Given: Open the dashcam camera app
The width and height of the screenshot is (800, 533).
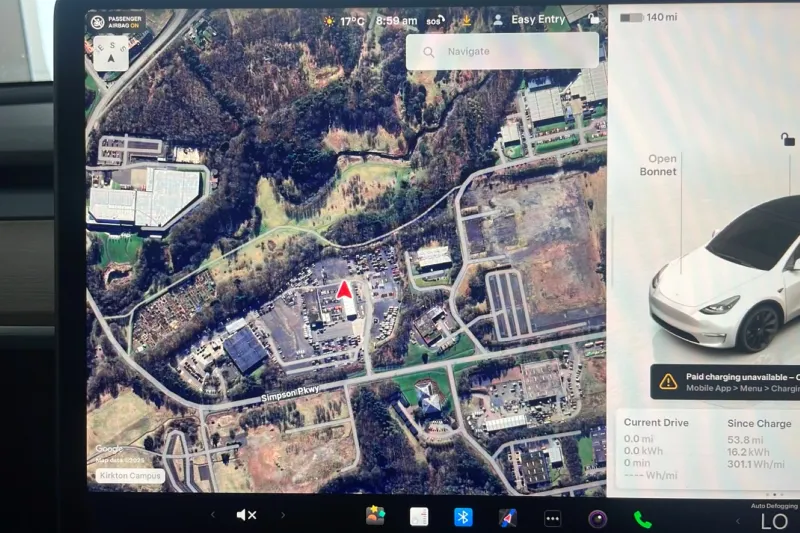Looking at the screenshot, I should click(597, 519).
